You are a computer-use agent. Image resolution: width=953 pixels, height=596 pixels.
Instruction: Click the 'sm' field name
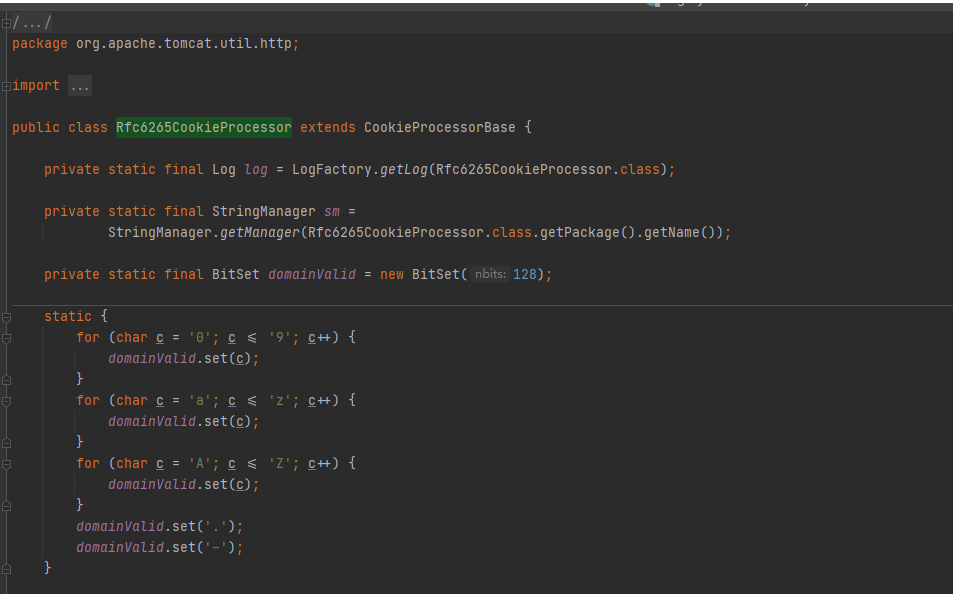[x=332, y=211]
